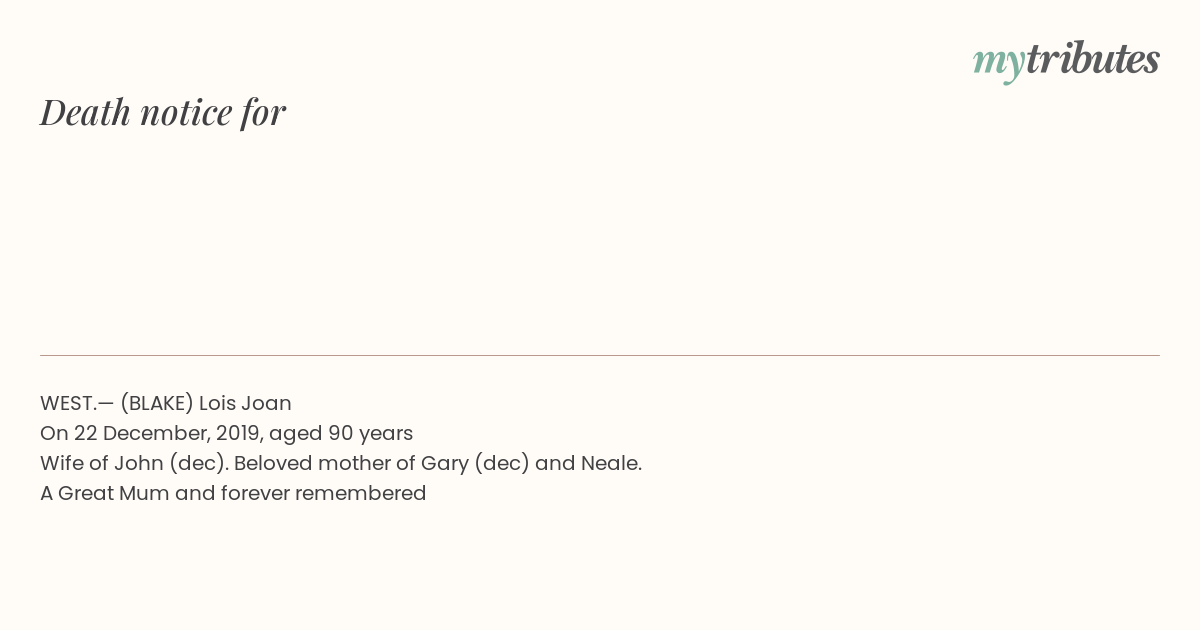
Task: Select the phrase "A Great Mum"
Action: click(x=104, y=493)
